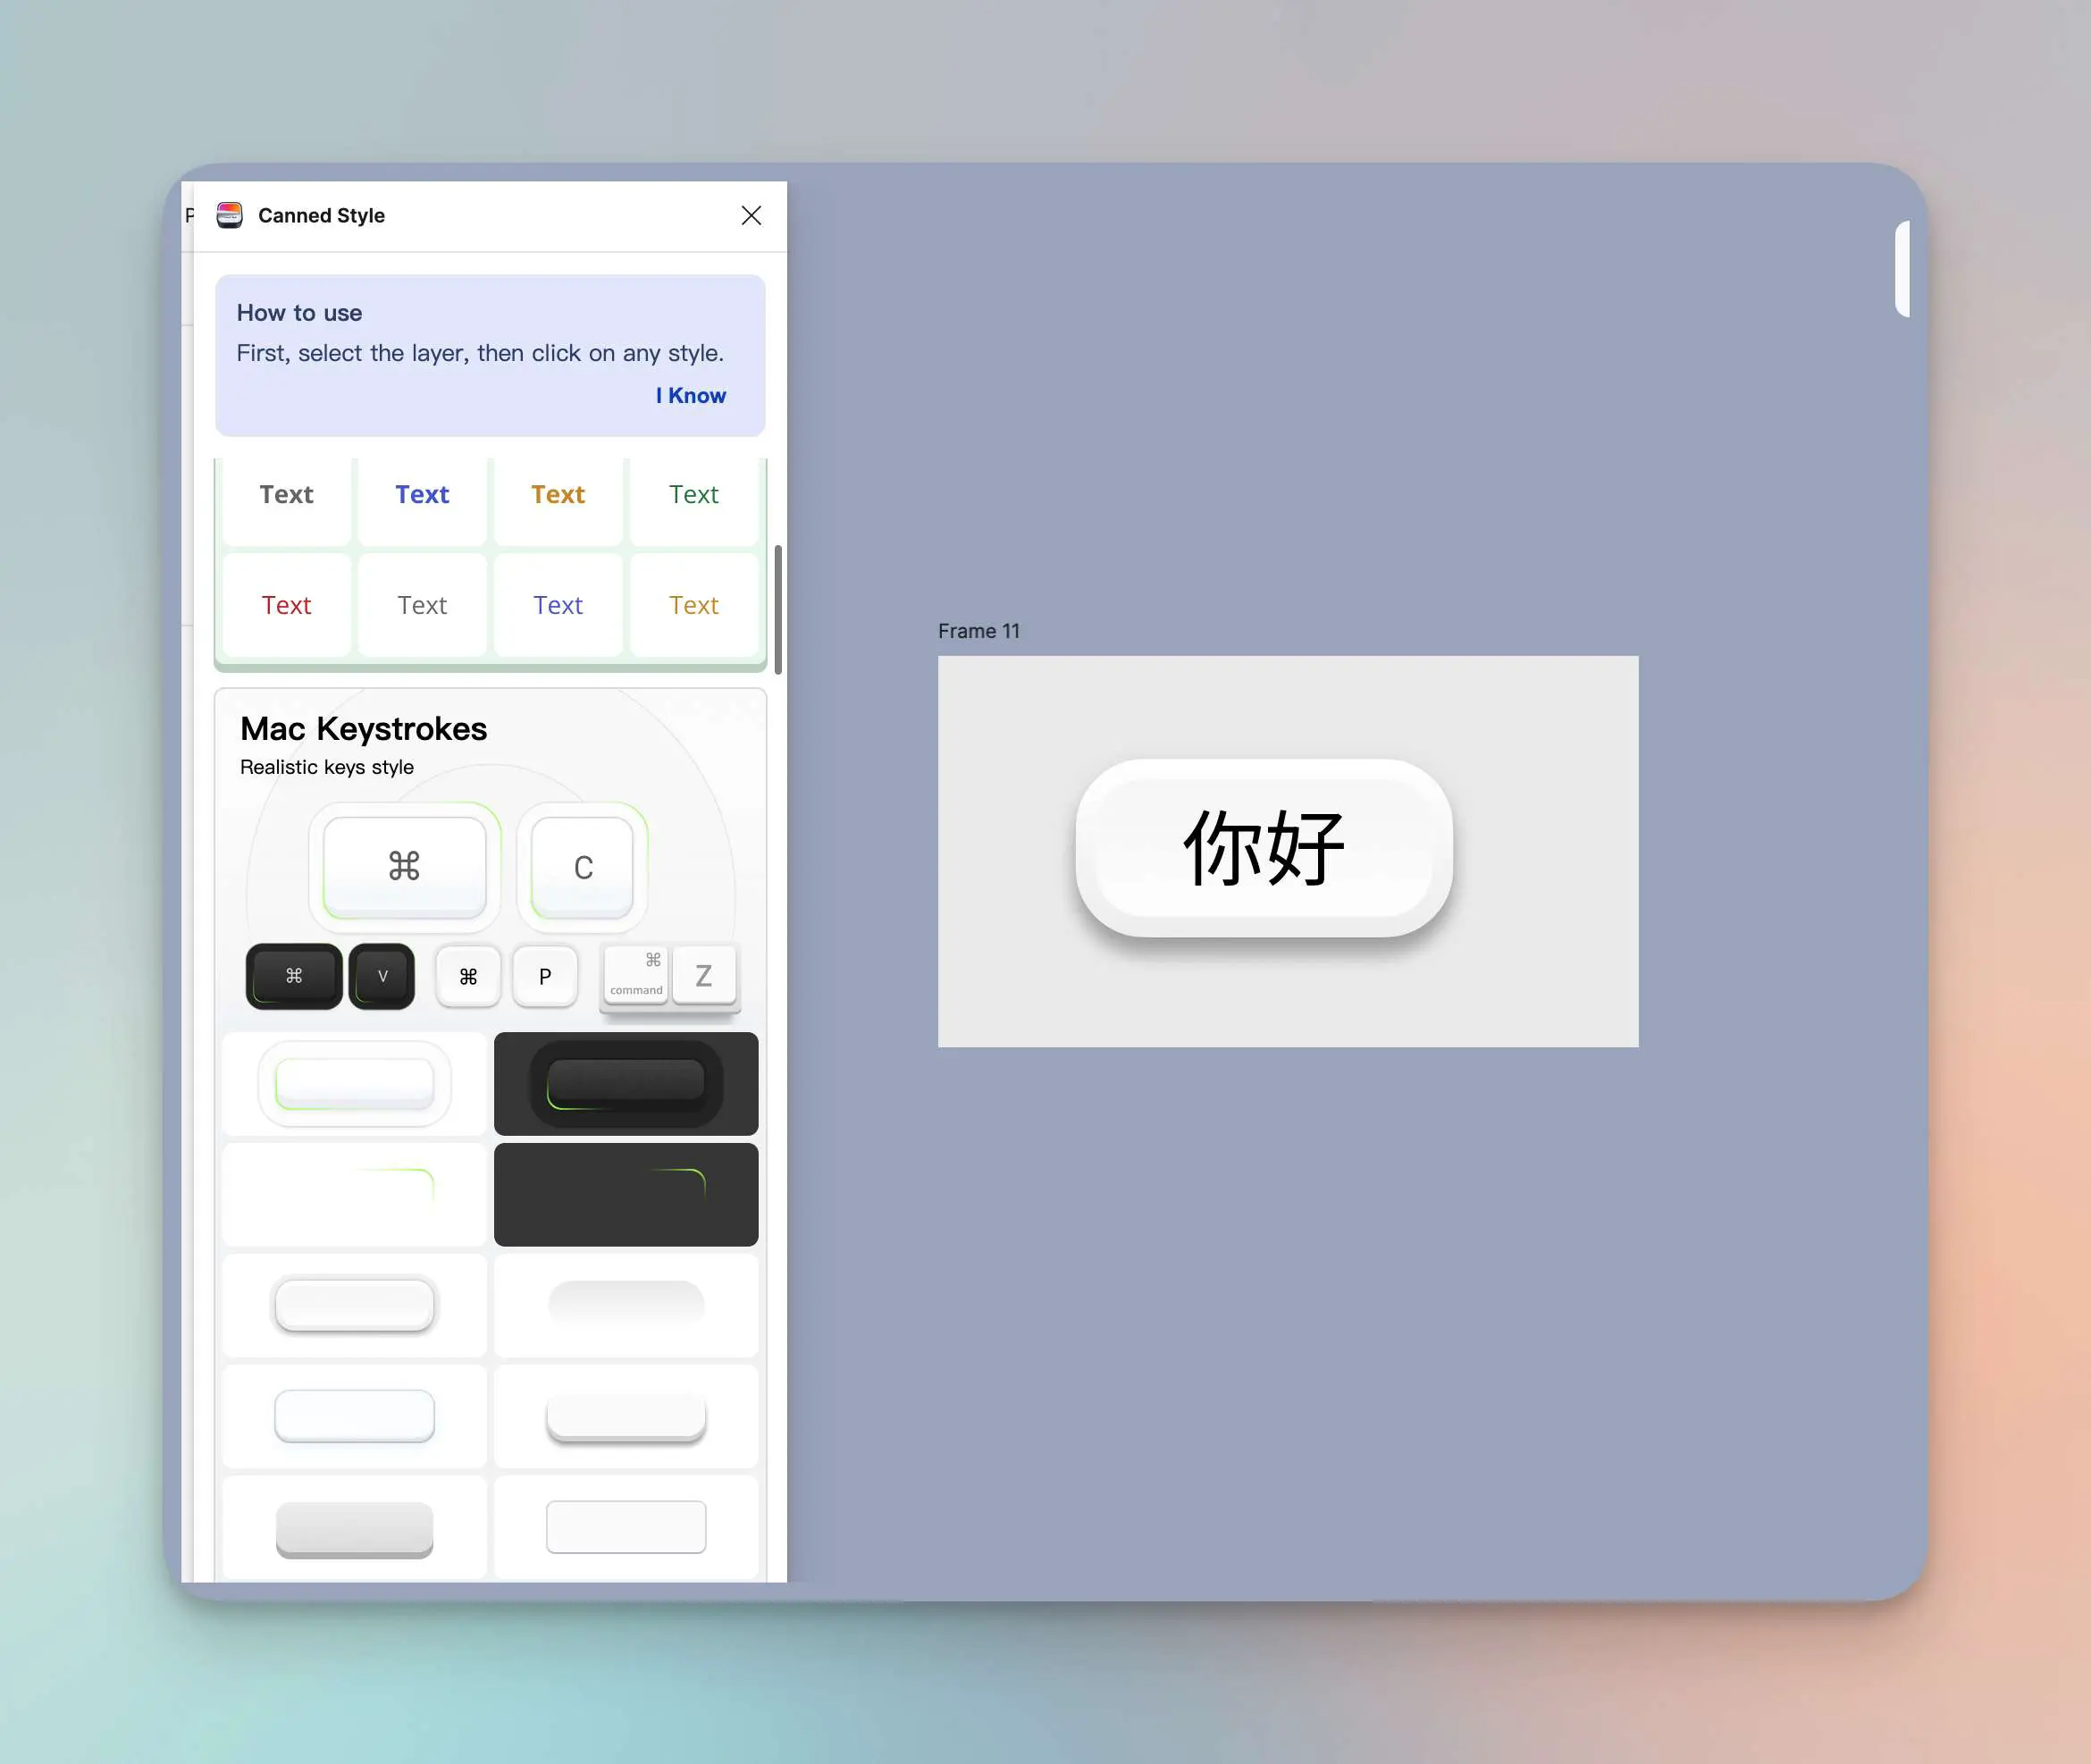Select the Command+Z keystroke icon
Viewport: 2091px width, 1764px height.
point(670,975)
